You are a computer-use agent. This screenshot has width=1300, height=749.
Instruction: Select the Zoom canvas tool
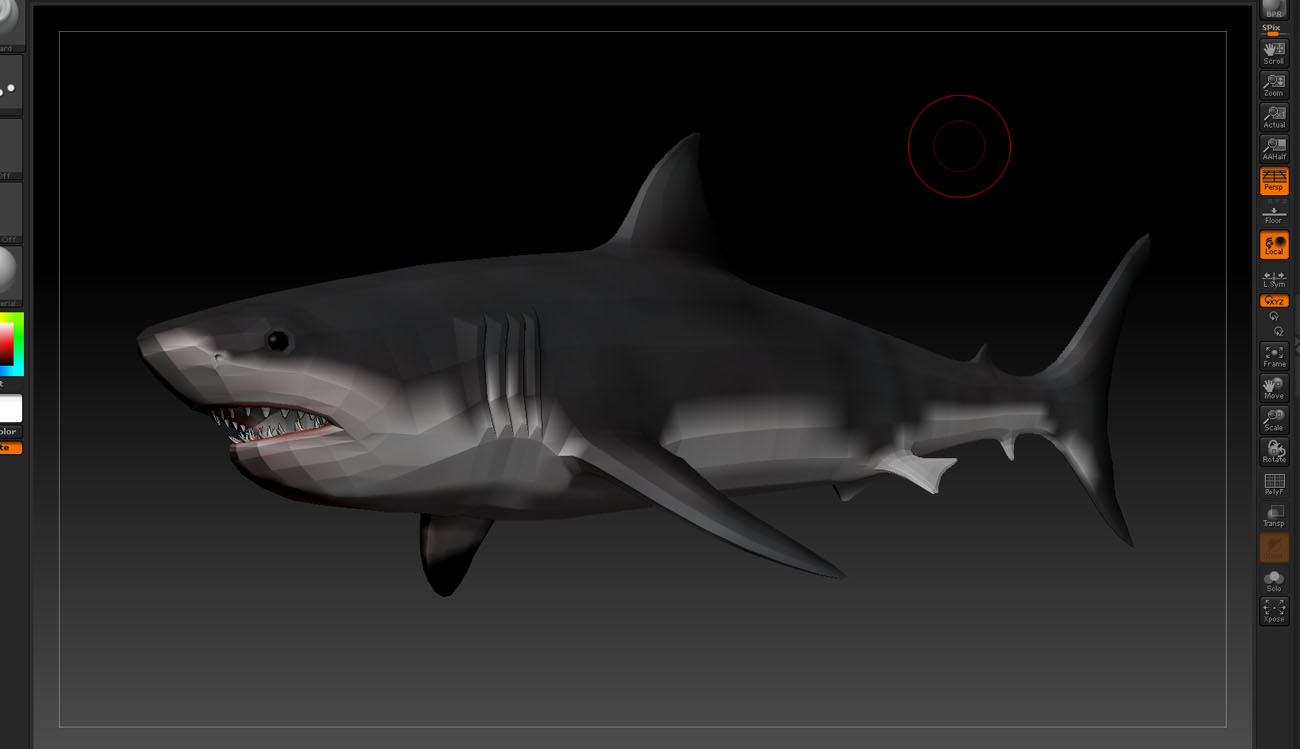pos(1273,85)
